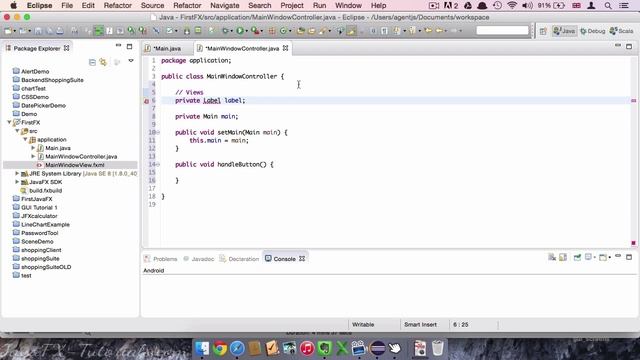Click the Android Virtual Device Manager icon
The height and width of the screenshot is (360, 640).
click(x=198, y=31)
